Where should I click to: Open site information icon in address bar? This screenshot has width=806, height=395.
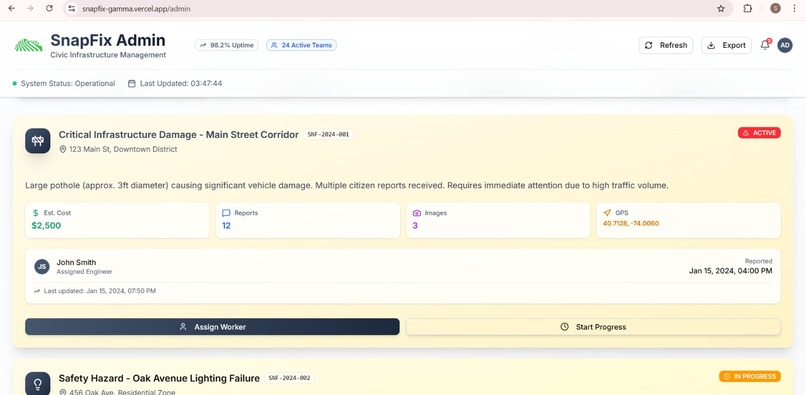tap(72, 9)
